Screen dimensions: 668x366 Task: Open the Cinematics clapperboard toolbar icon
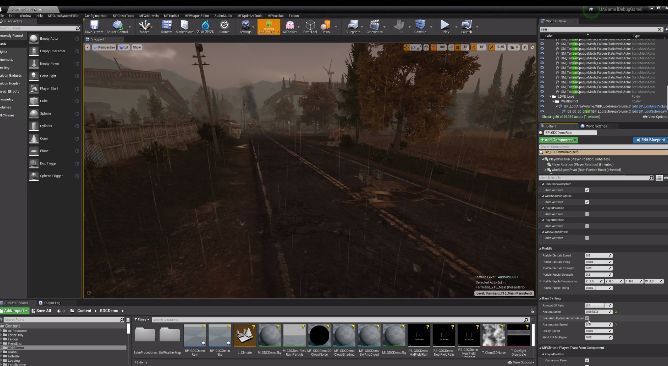374,26
